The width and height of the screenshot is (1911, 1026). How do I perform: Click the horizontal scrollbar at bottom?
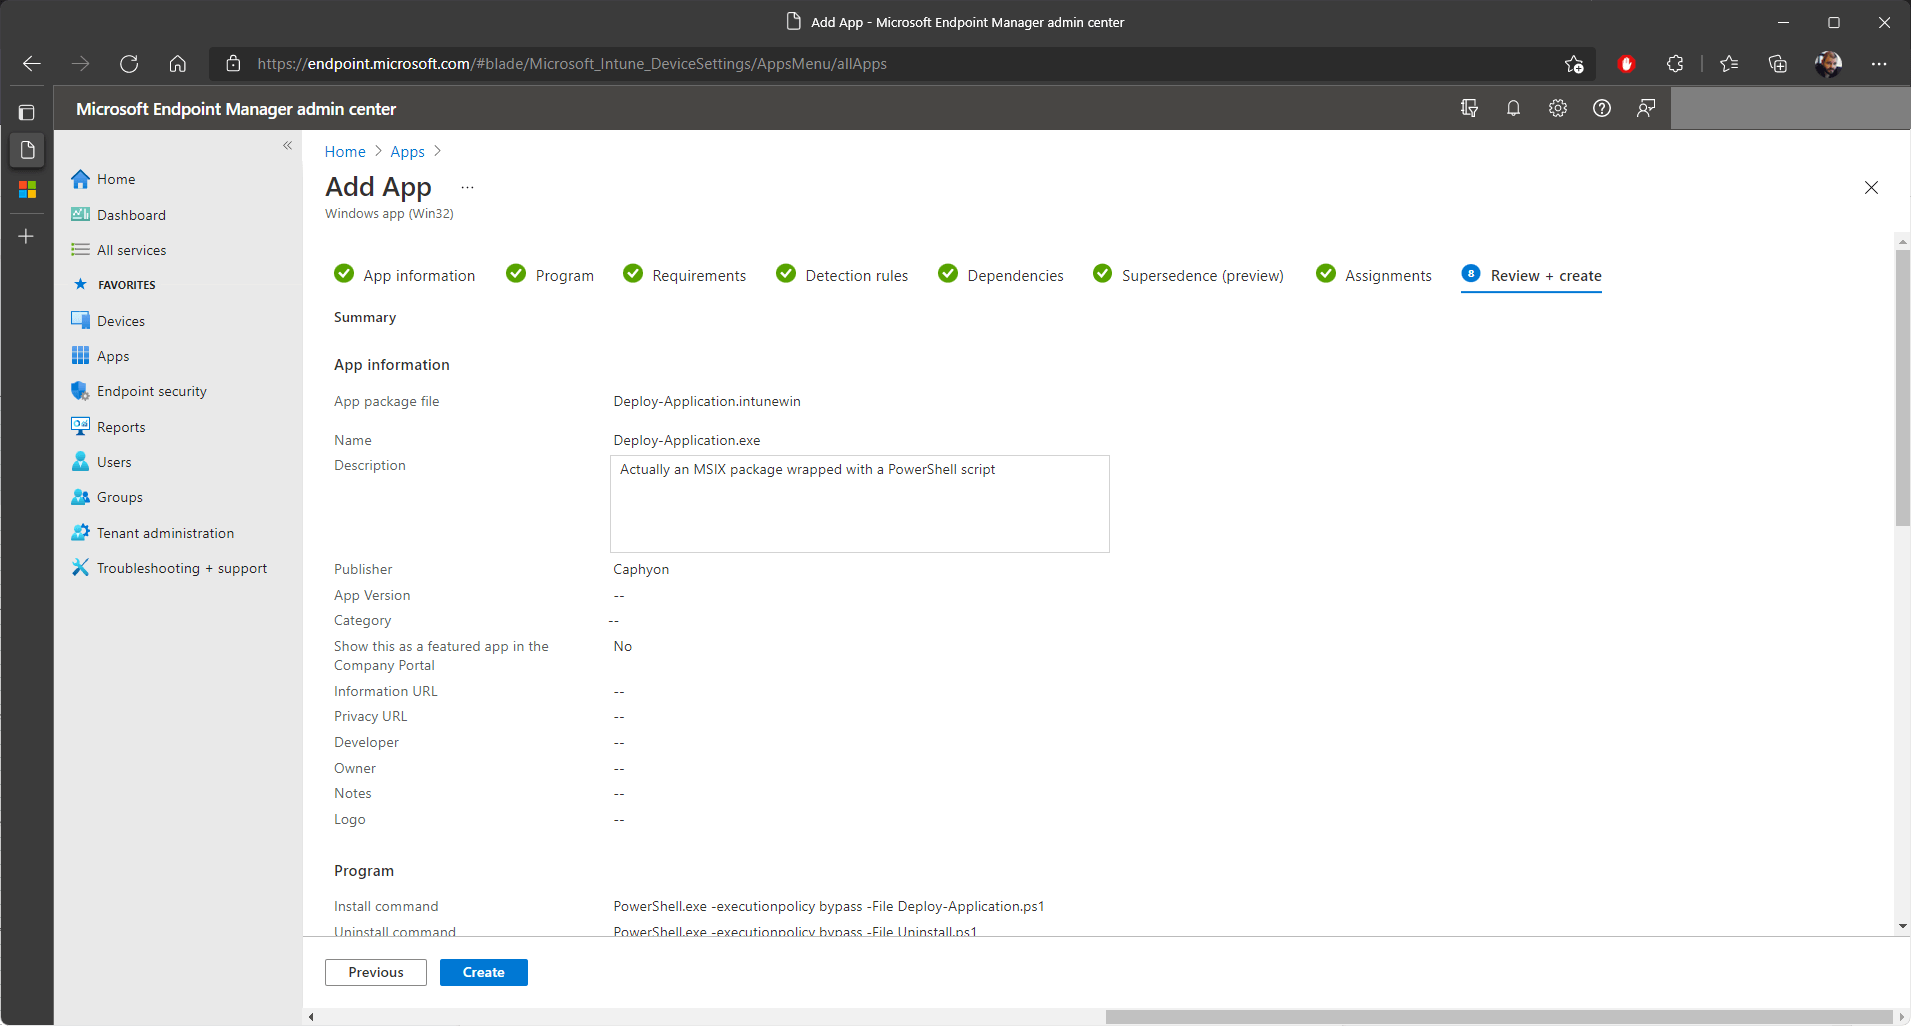click(1498, 1017)
